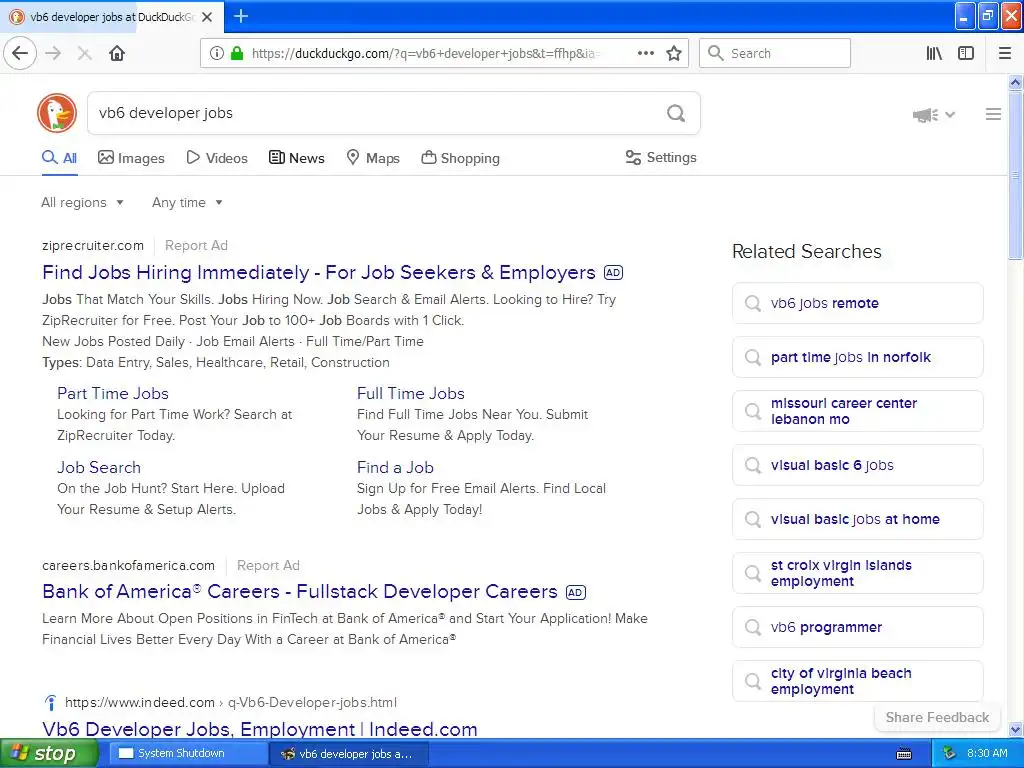Open the Firefox hamburger menu

tap(1005, 53)
